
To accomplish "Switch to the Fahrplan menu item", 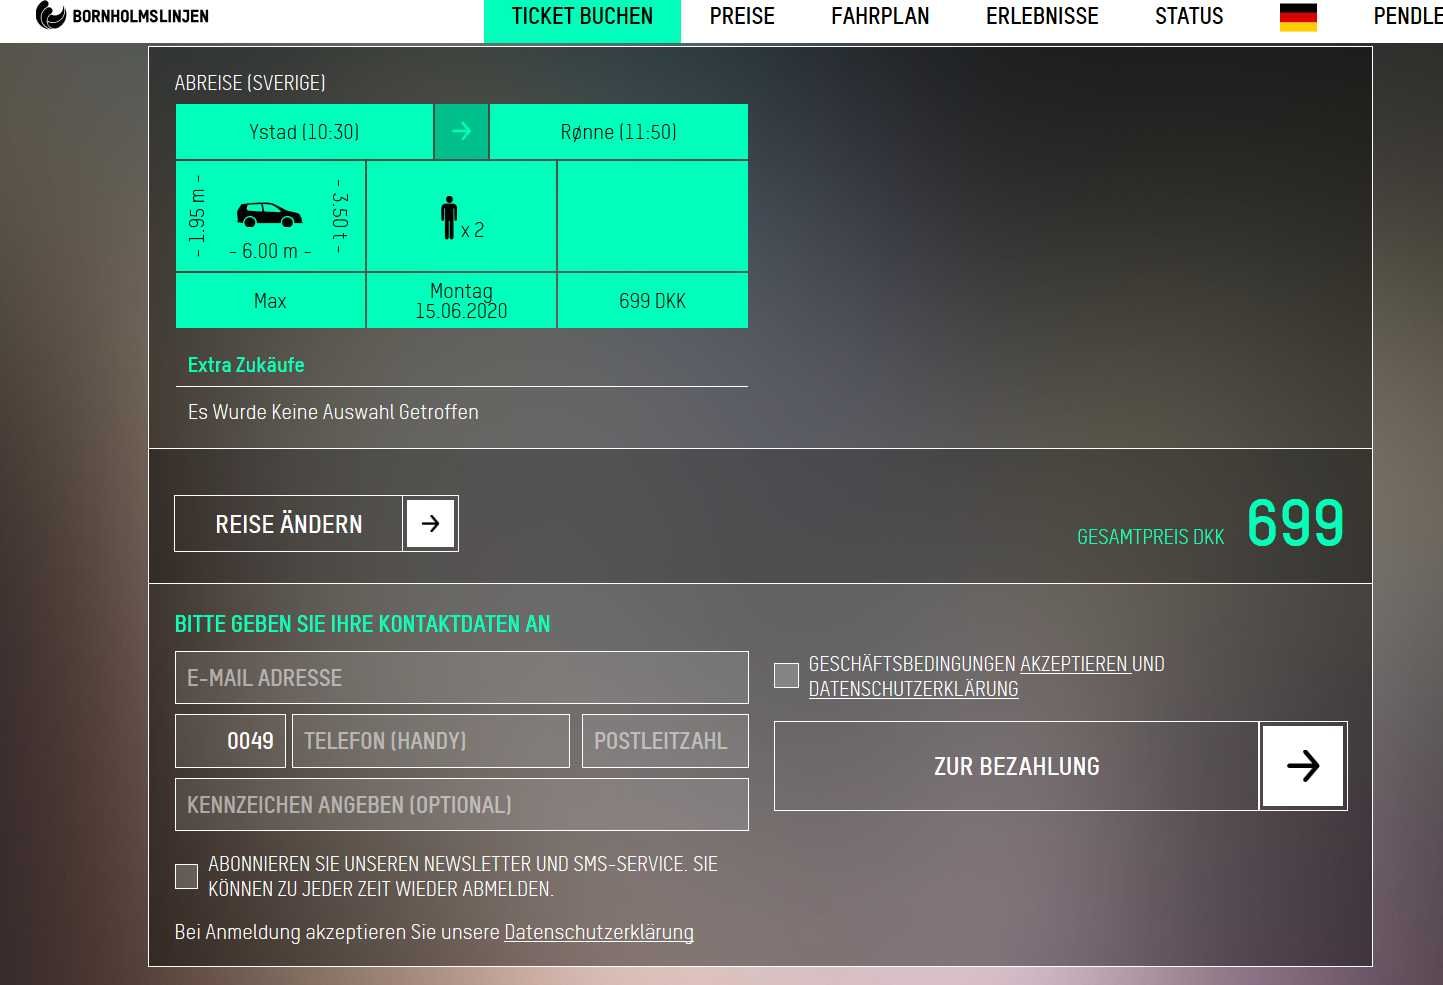I will (x=880, y=17).
